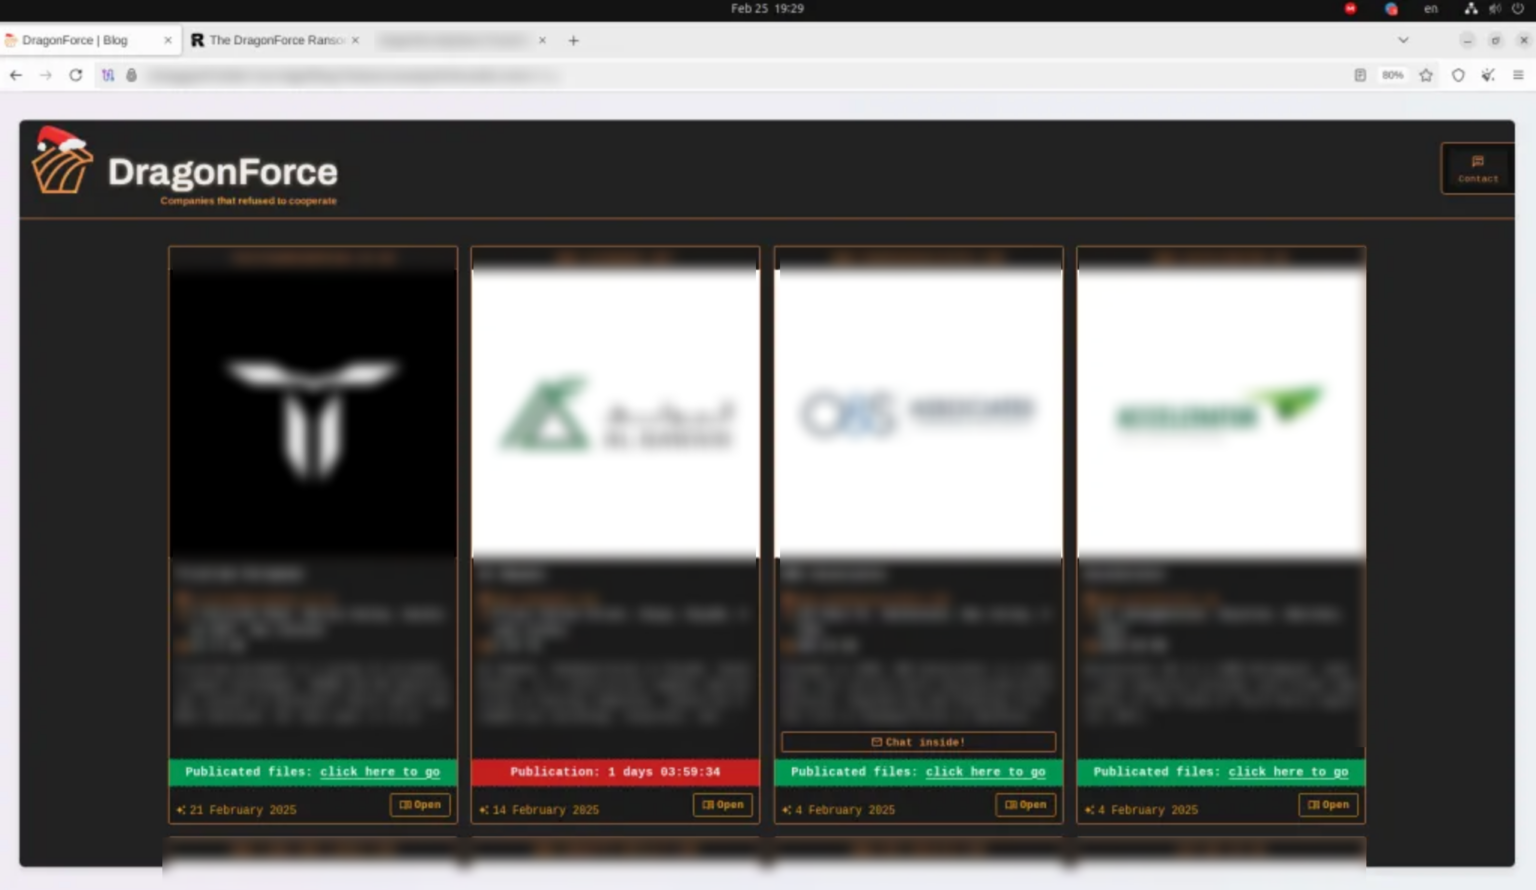Expand the extensions wand menu in the toolbar
This screenshot has width=1536, height=890.
(1488, 74)
